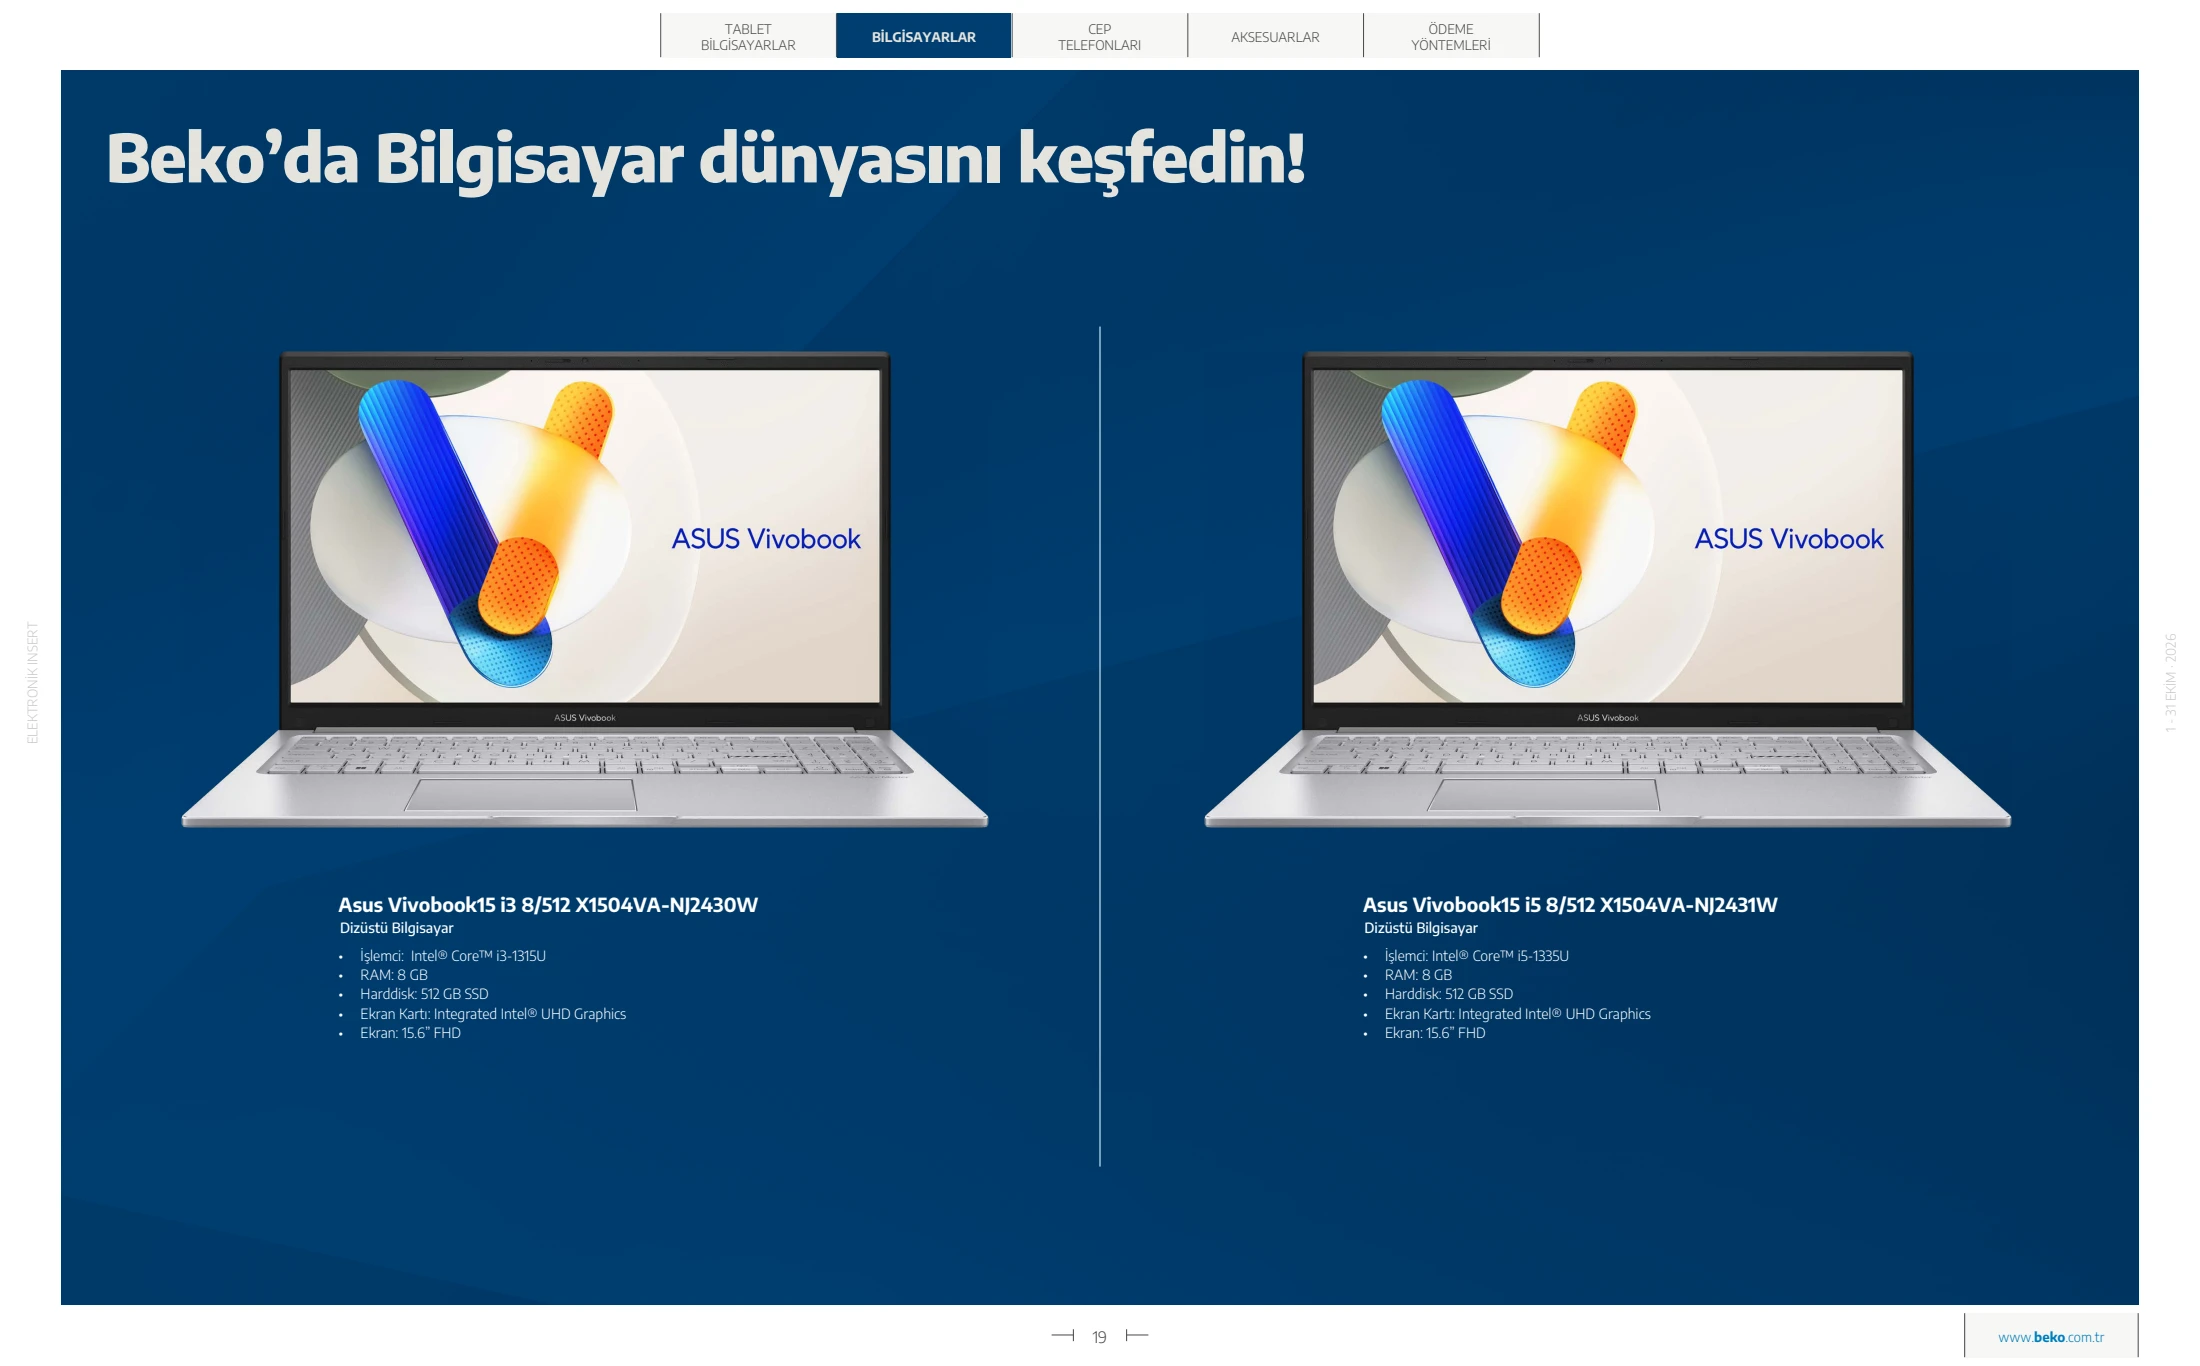Click Ekran Kartı line under i3 model

(x=493, y=1014)
